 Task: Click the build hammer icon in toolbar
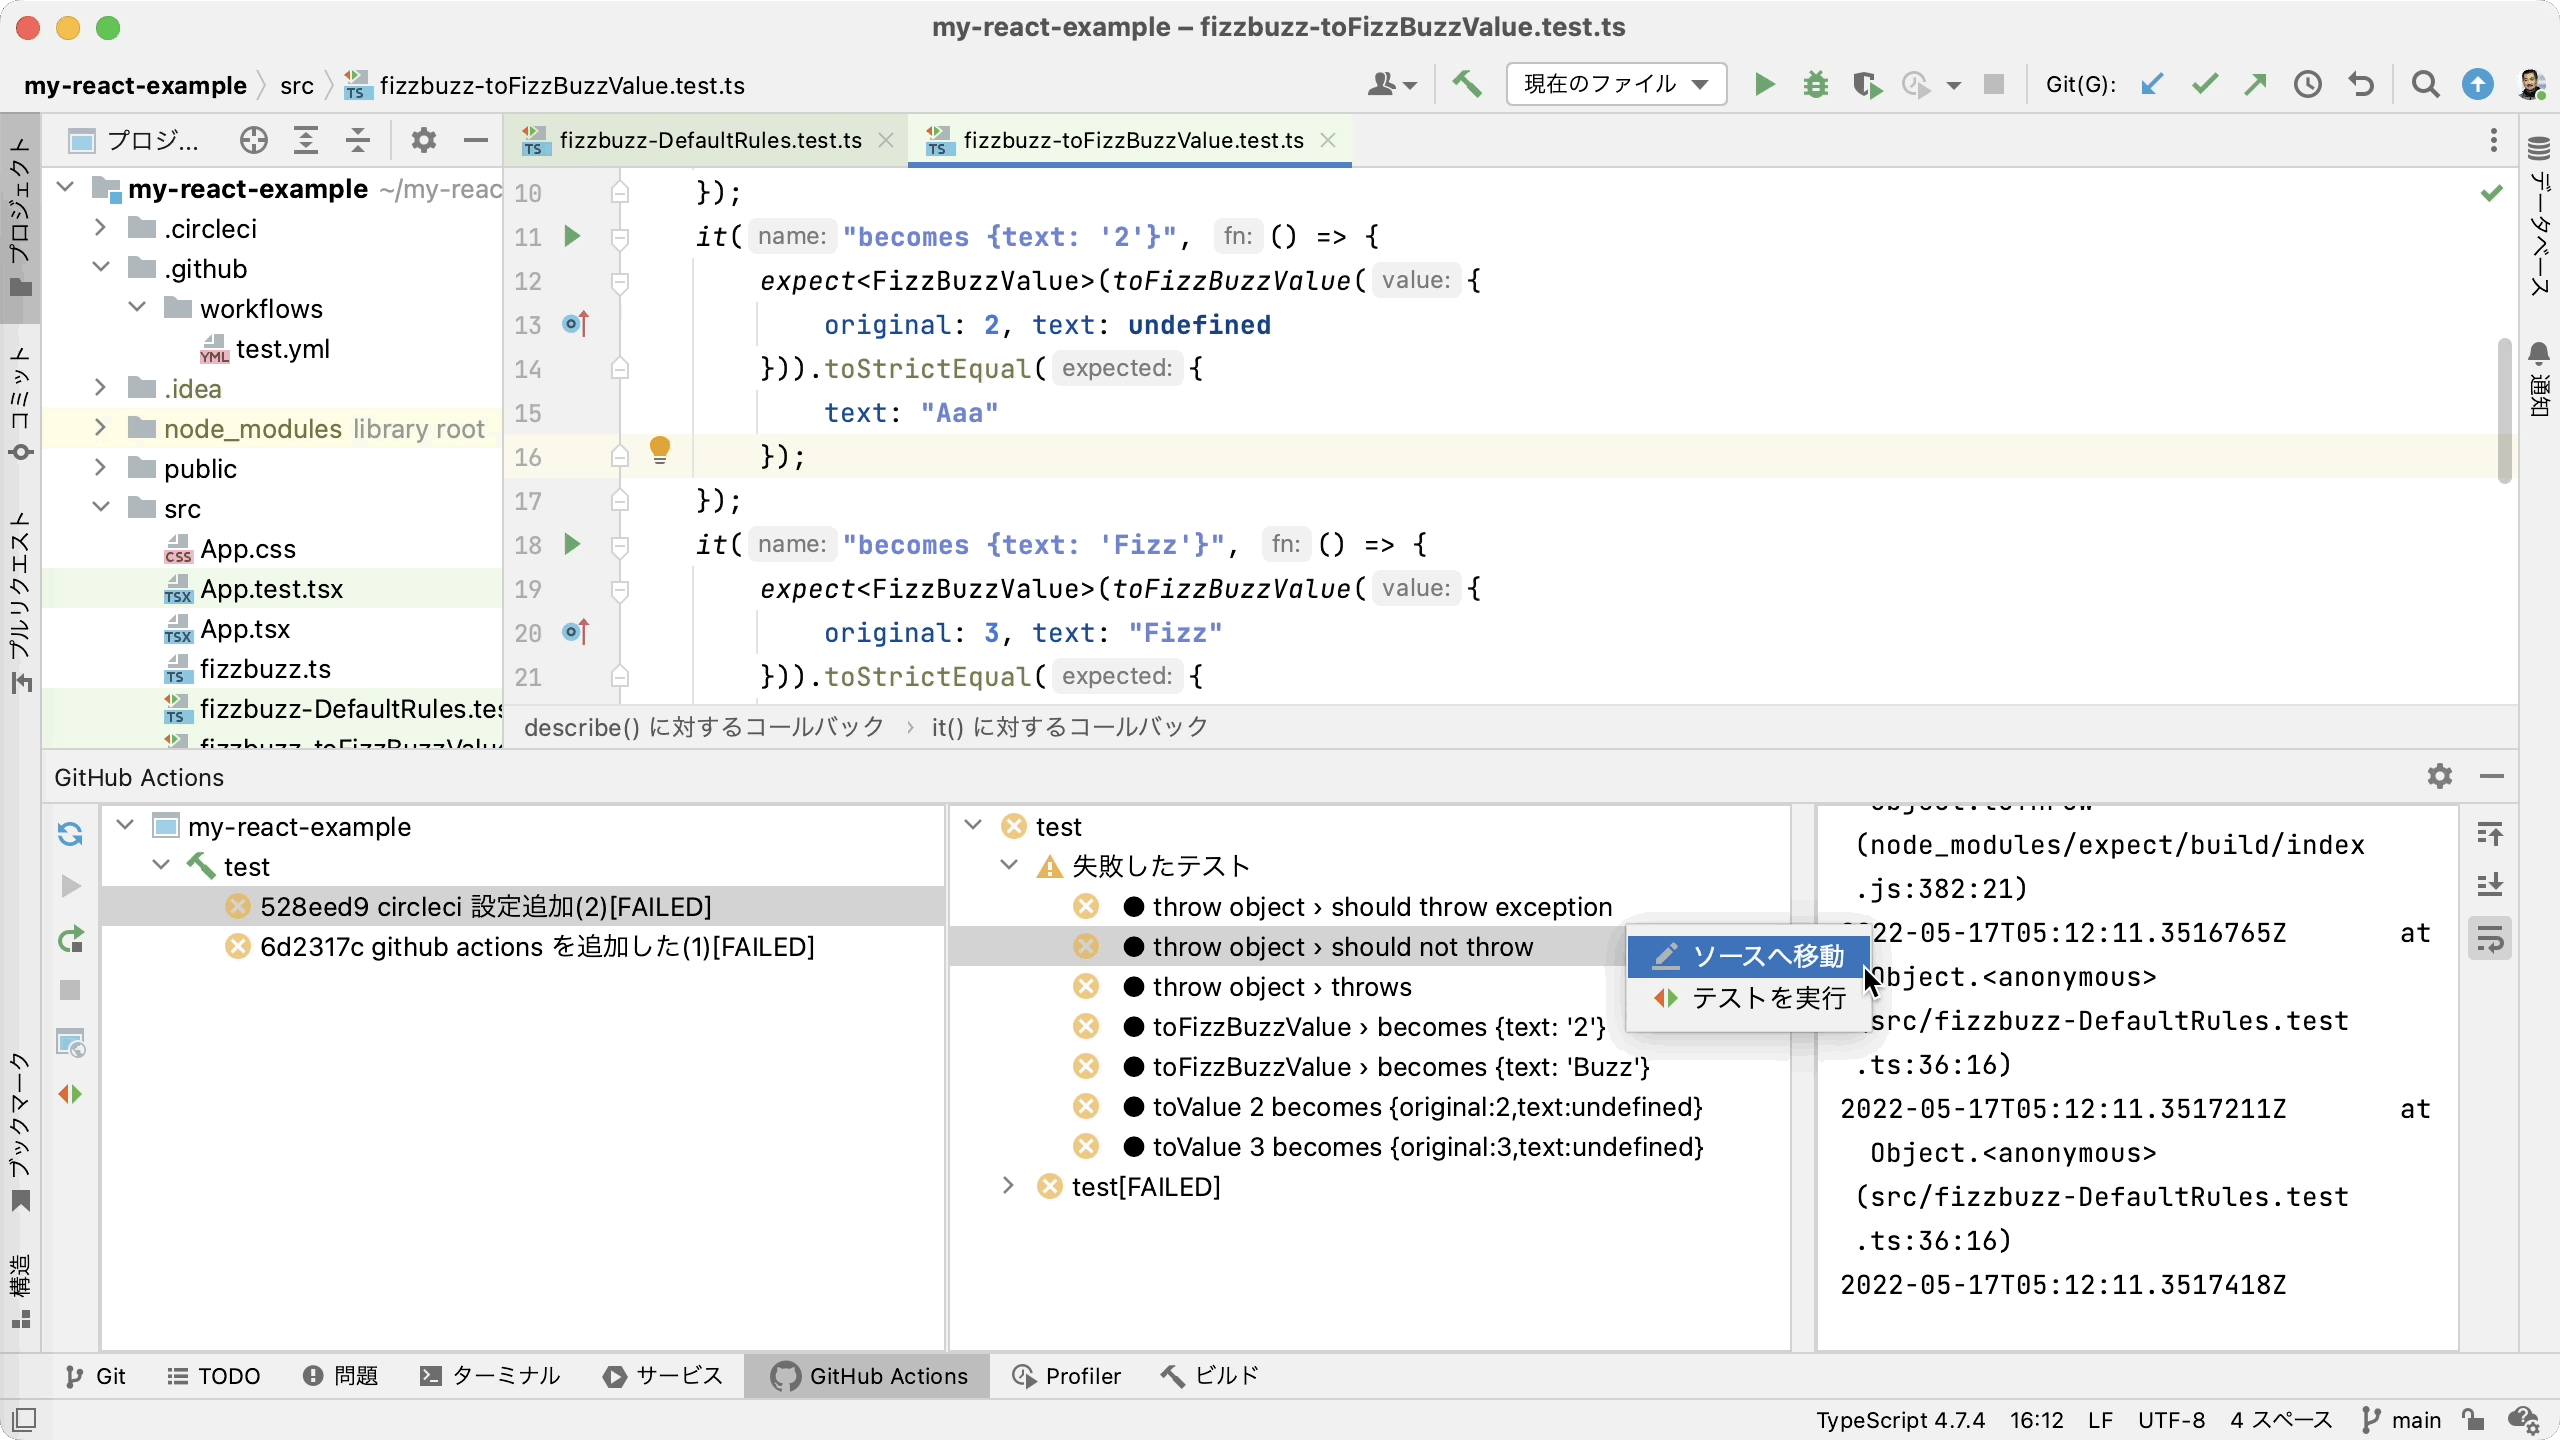(1467, 84)
